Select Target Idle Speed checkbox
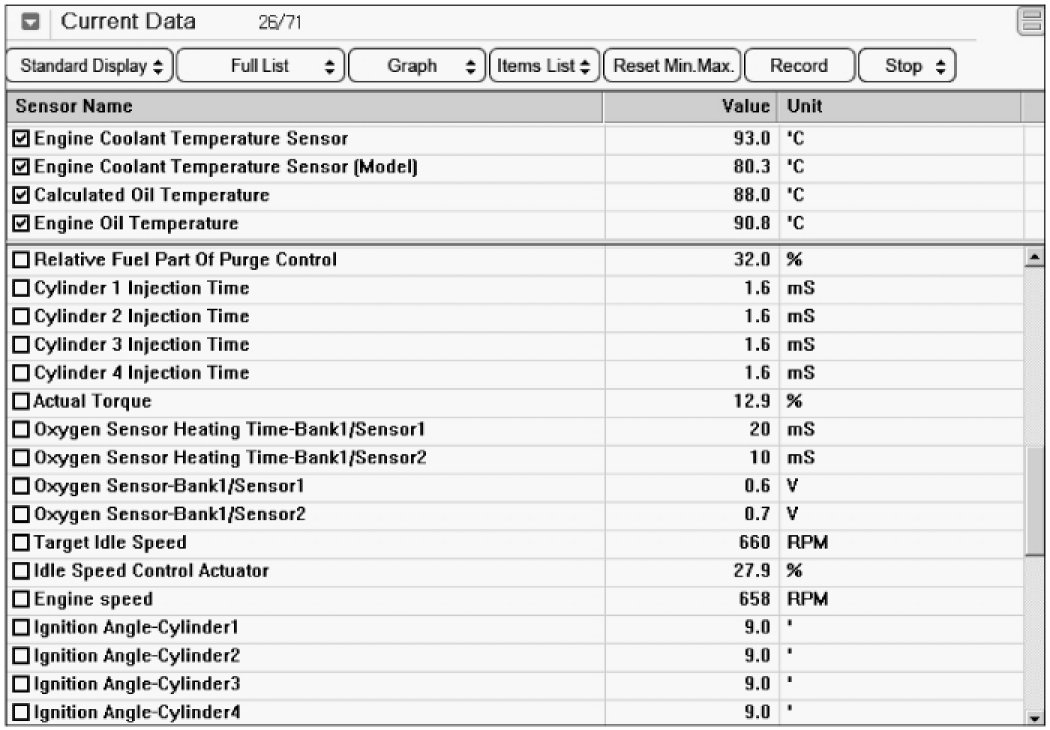This screenshot has width=1050, height=730. (x=21, y=543)
